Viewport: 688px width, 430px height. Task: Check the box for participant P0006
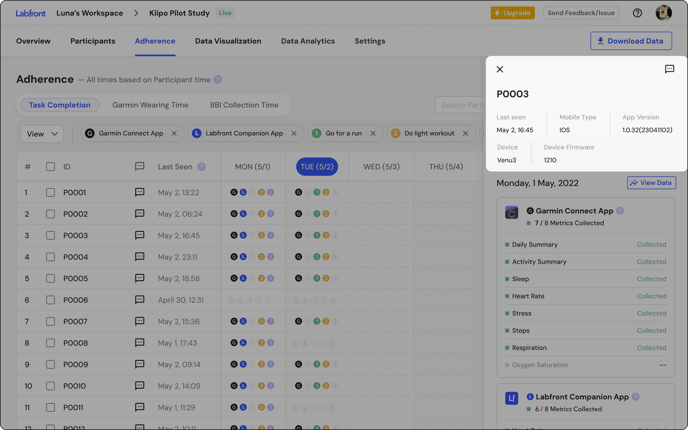pos(50,300)
